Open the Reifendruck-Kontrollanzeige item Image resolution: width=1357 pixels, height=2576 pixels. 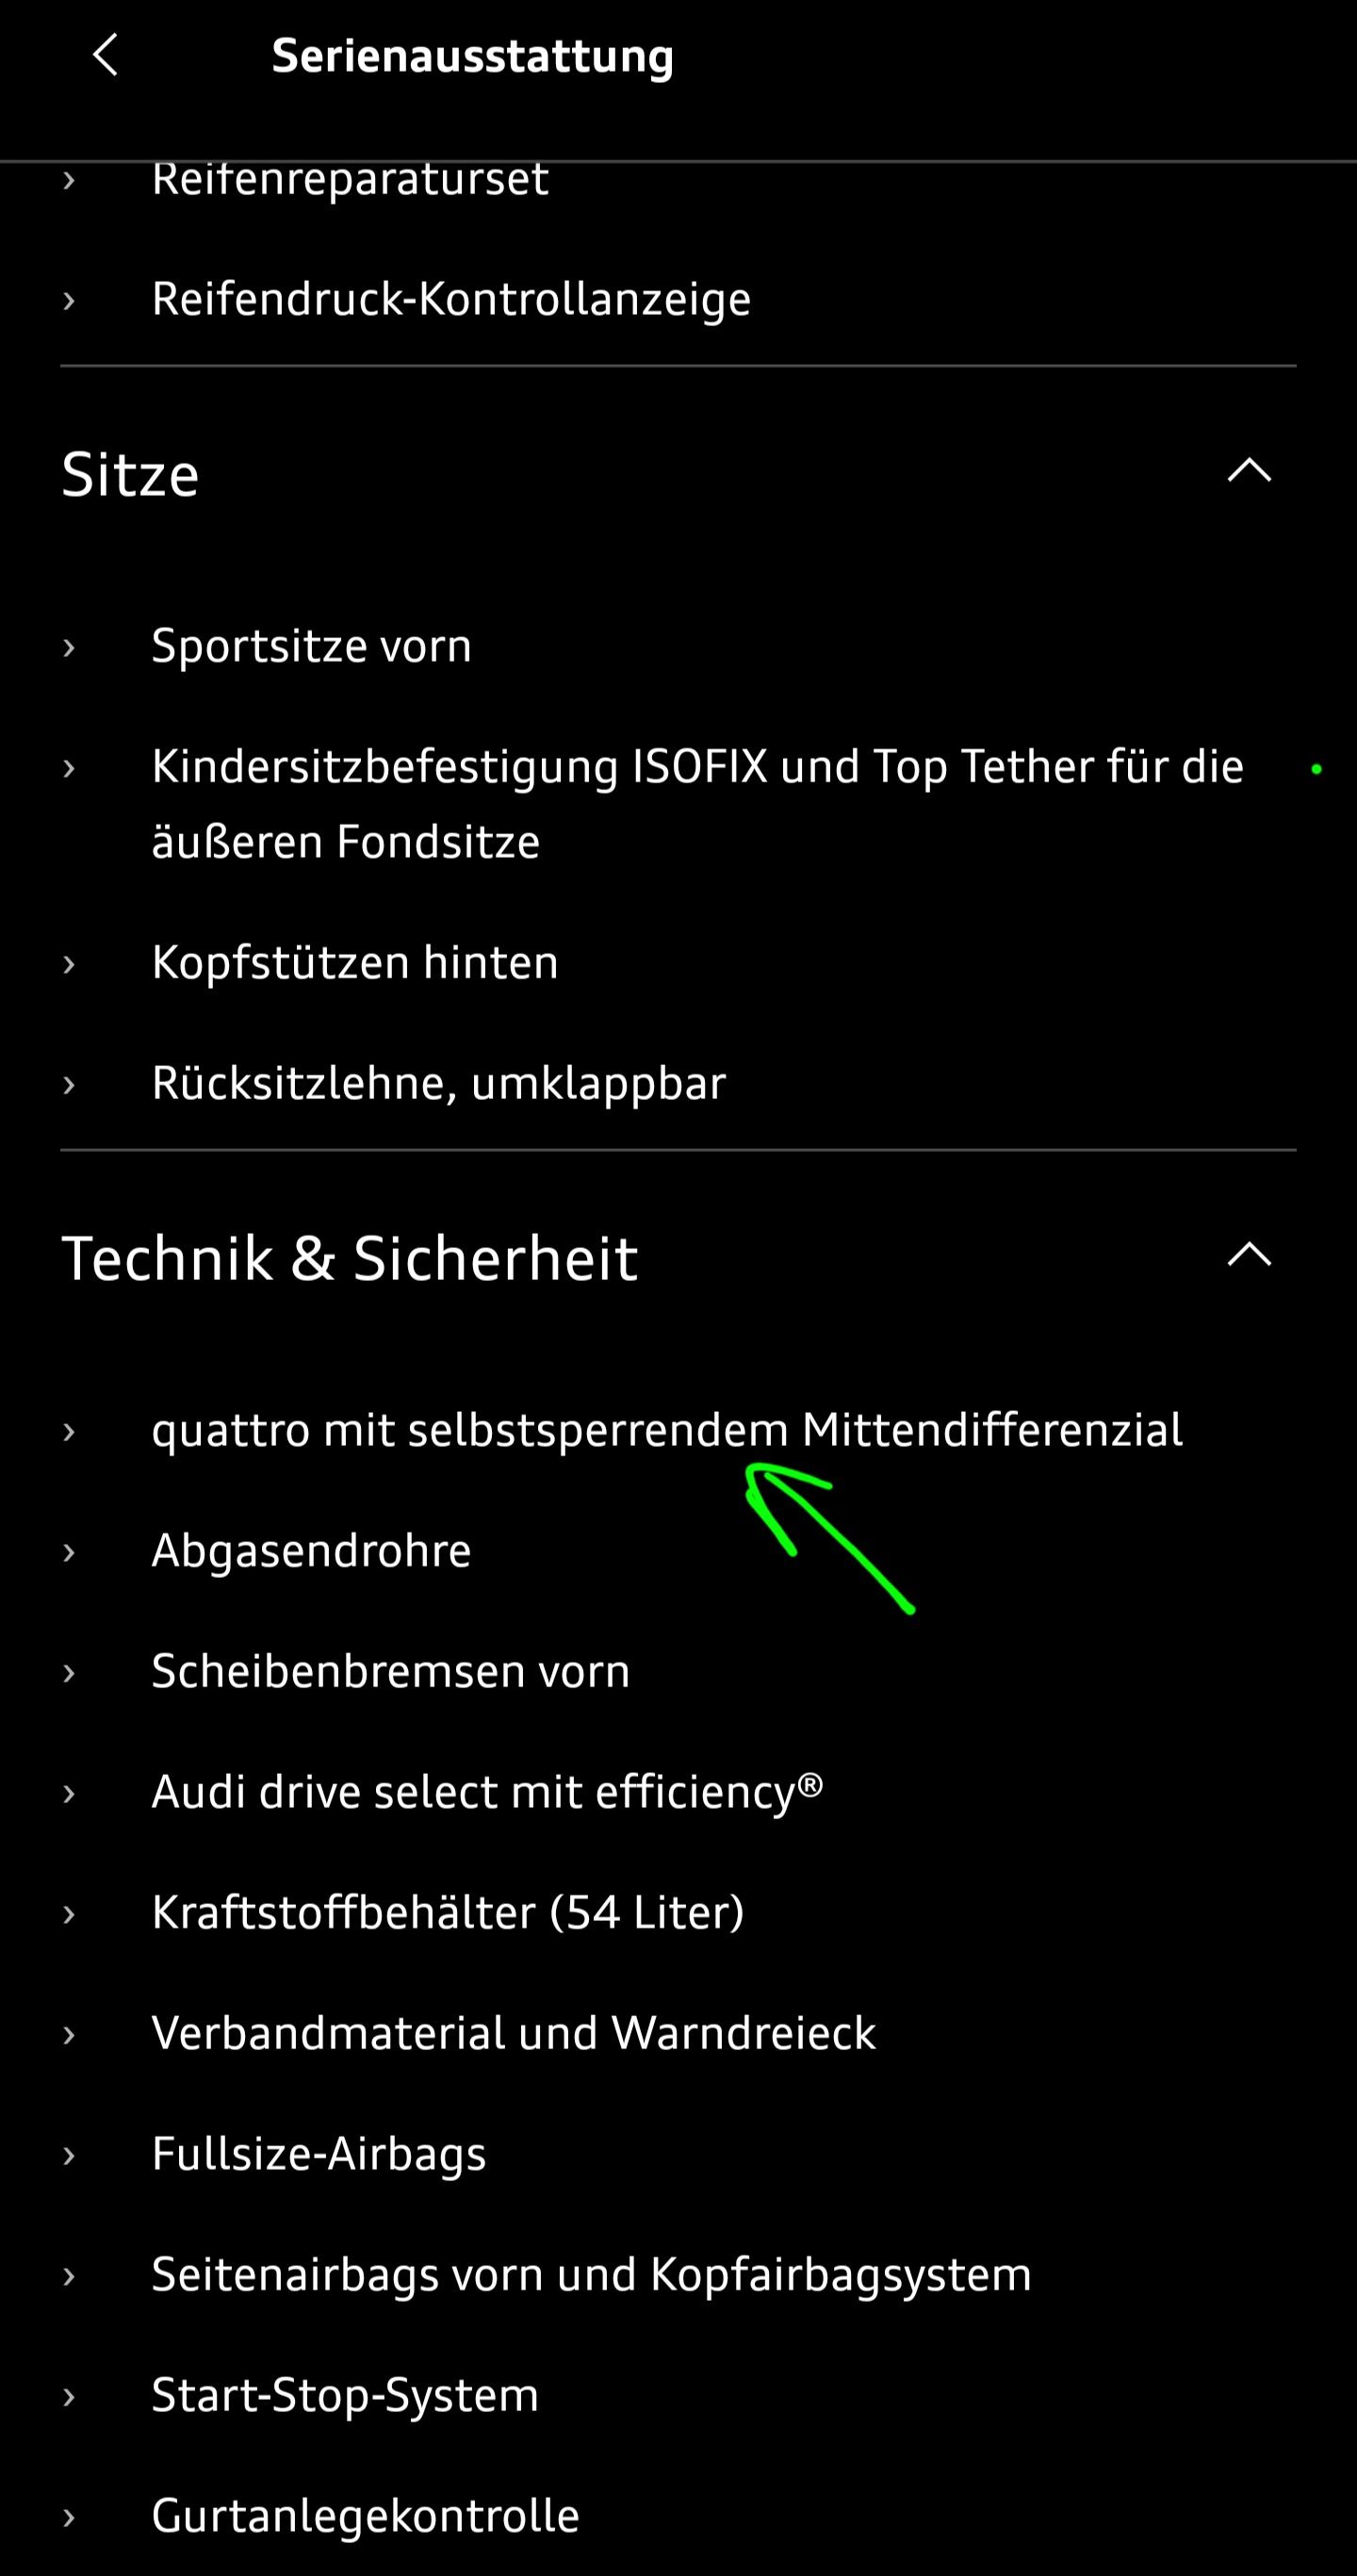pyautogui.click(x=451, y=299)
